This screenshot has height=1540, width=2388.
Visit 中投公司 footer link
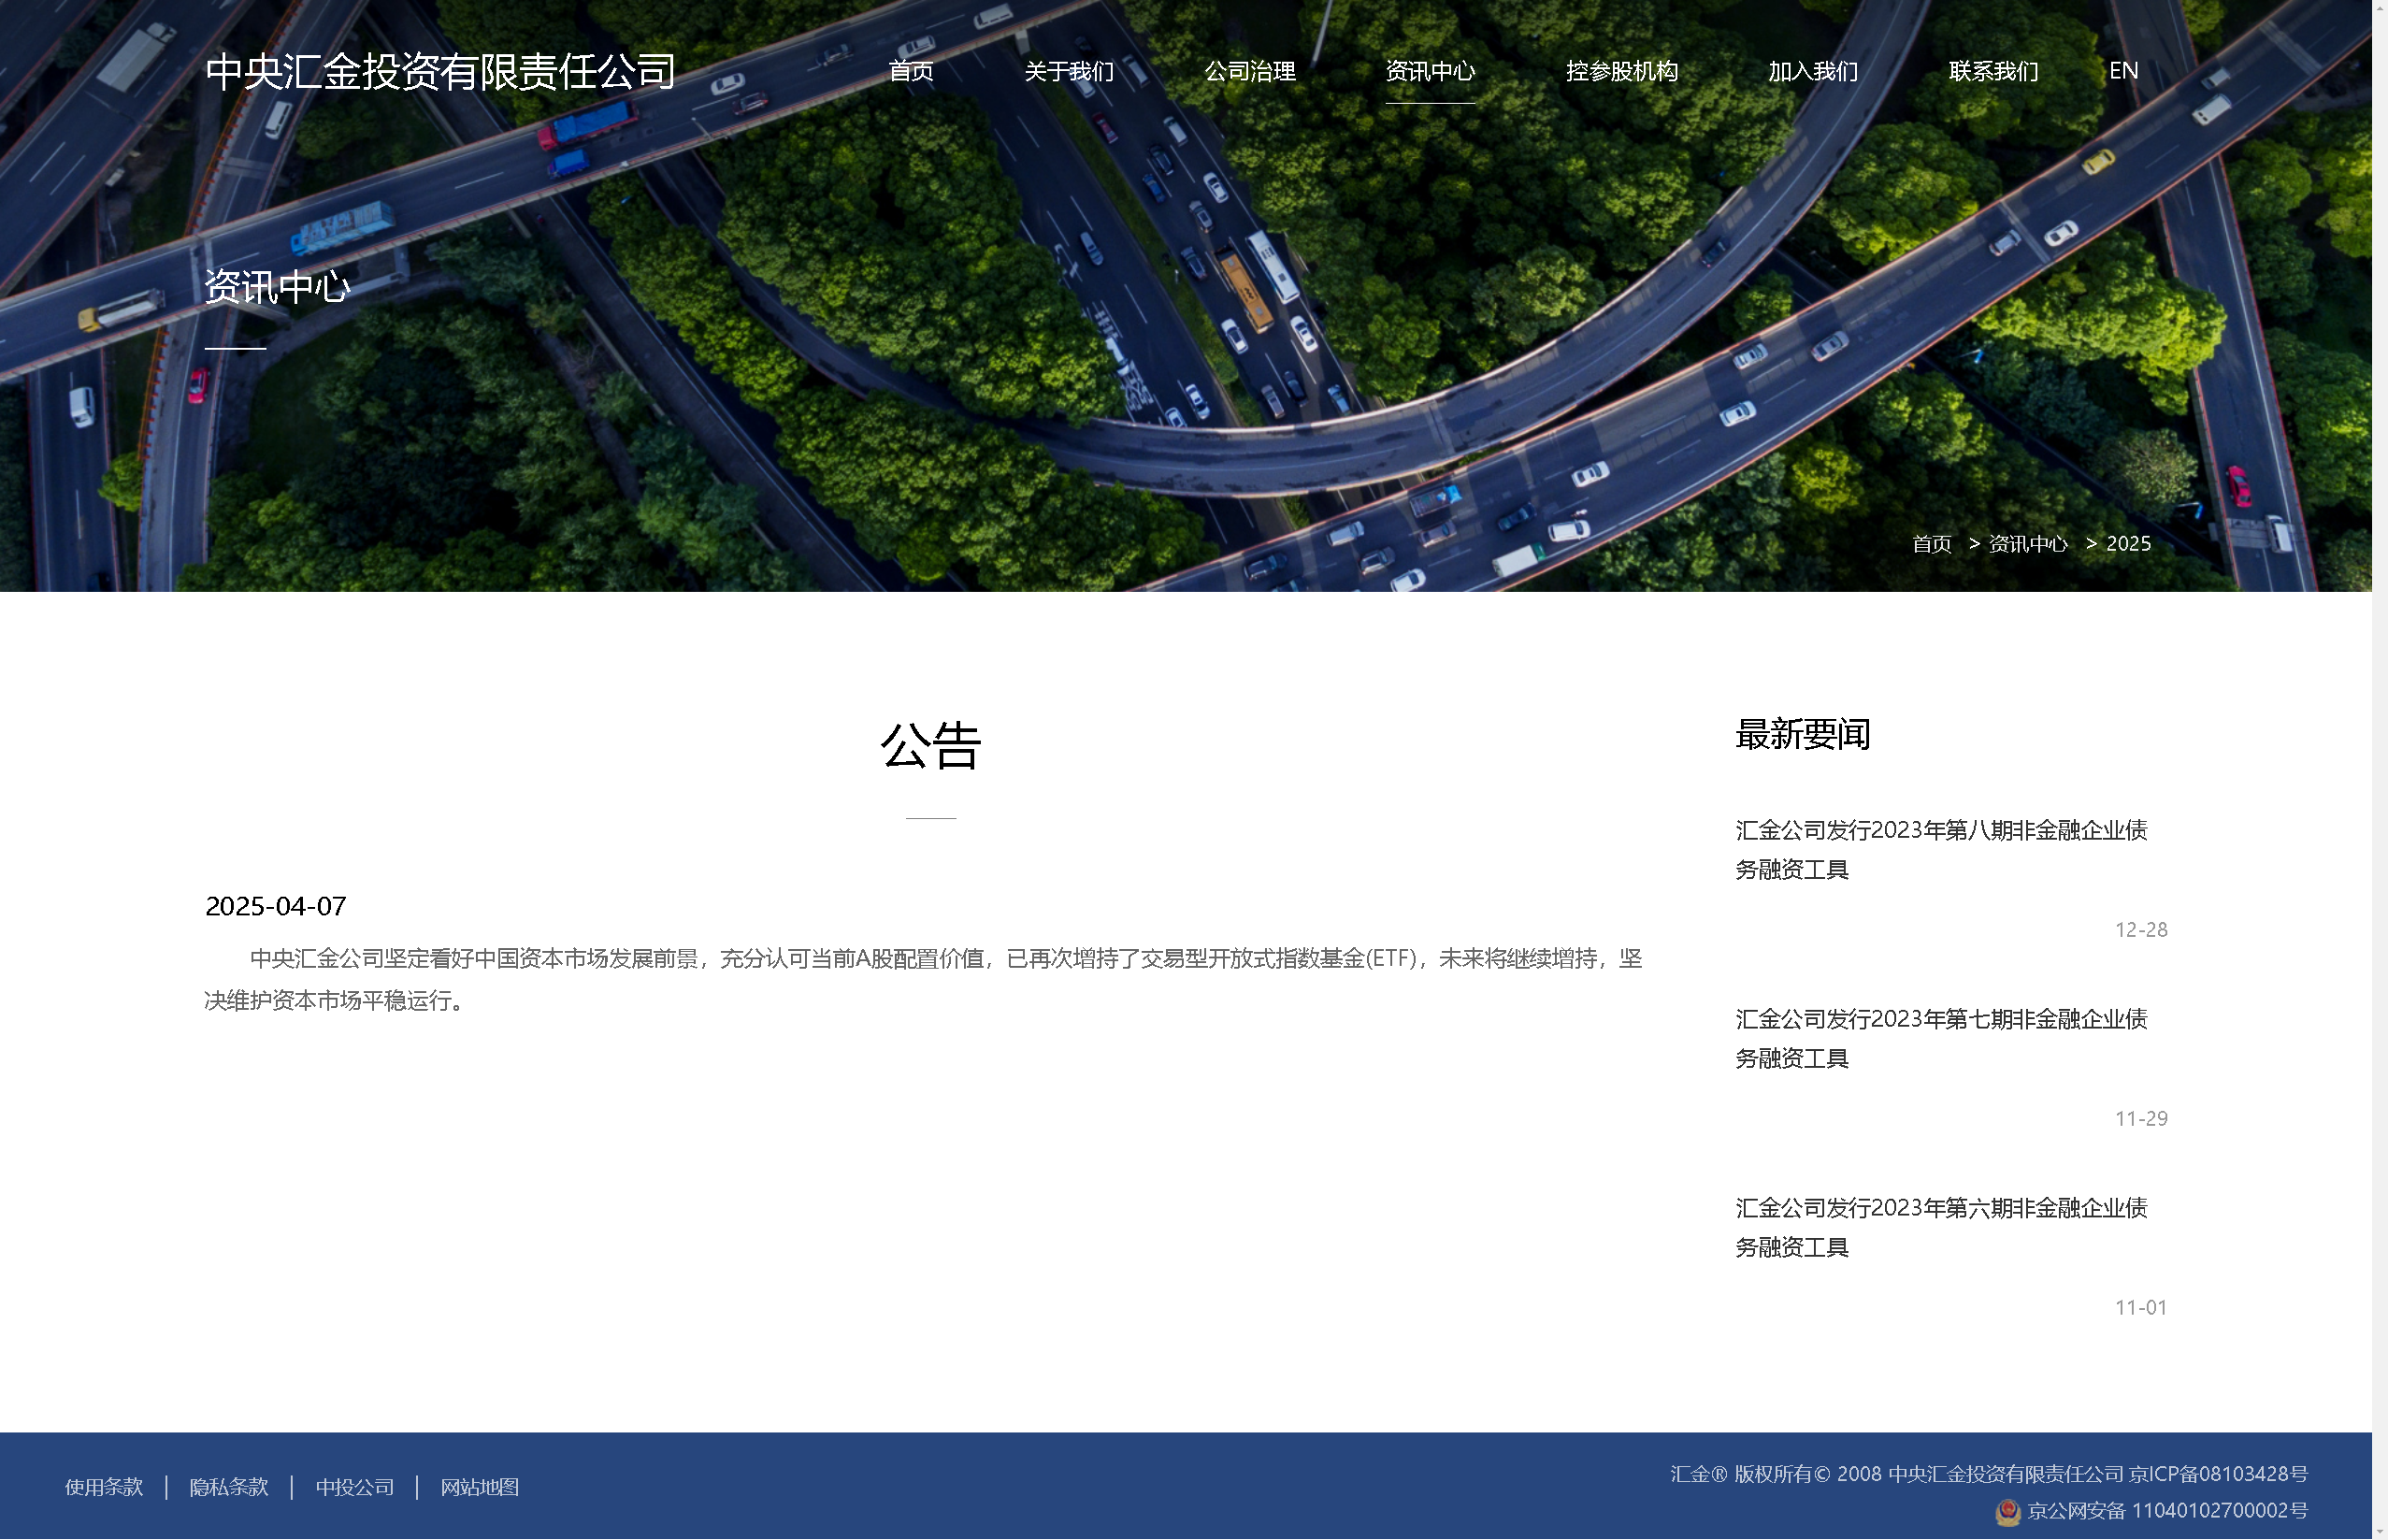click(x=354, y=1487)
